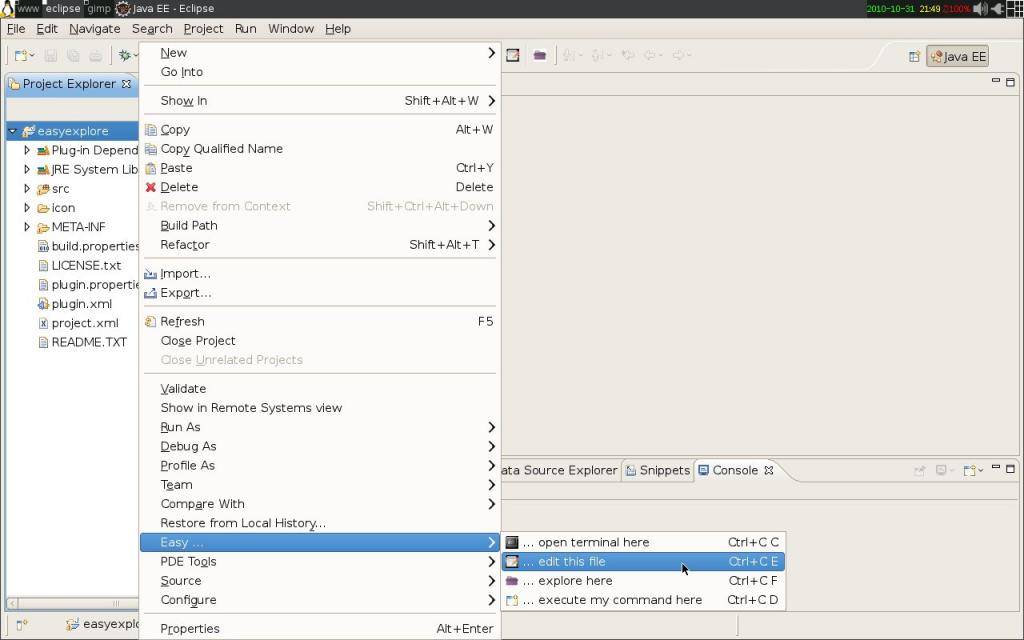Expand the icon folder node
The image size is (1024, 640).
point(27,208)
